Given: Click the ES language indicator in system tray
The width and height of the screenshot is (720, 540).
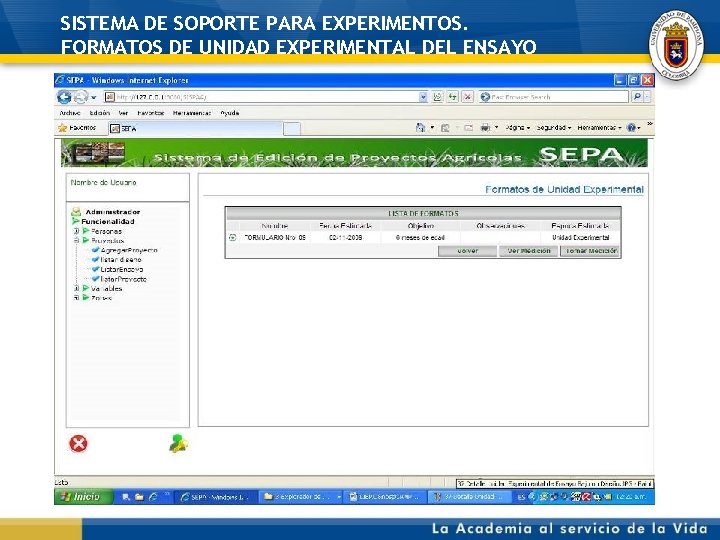Looking at the screenshot, I should 521,497.
